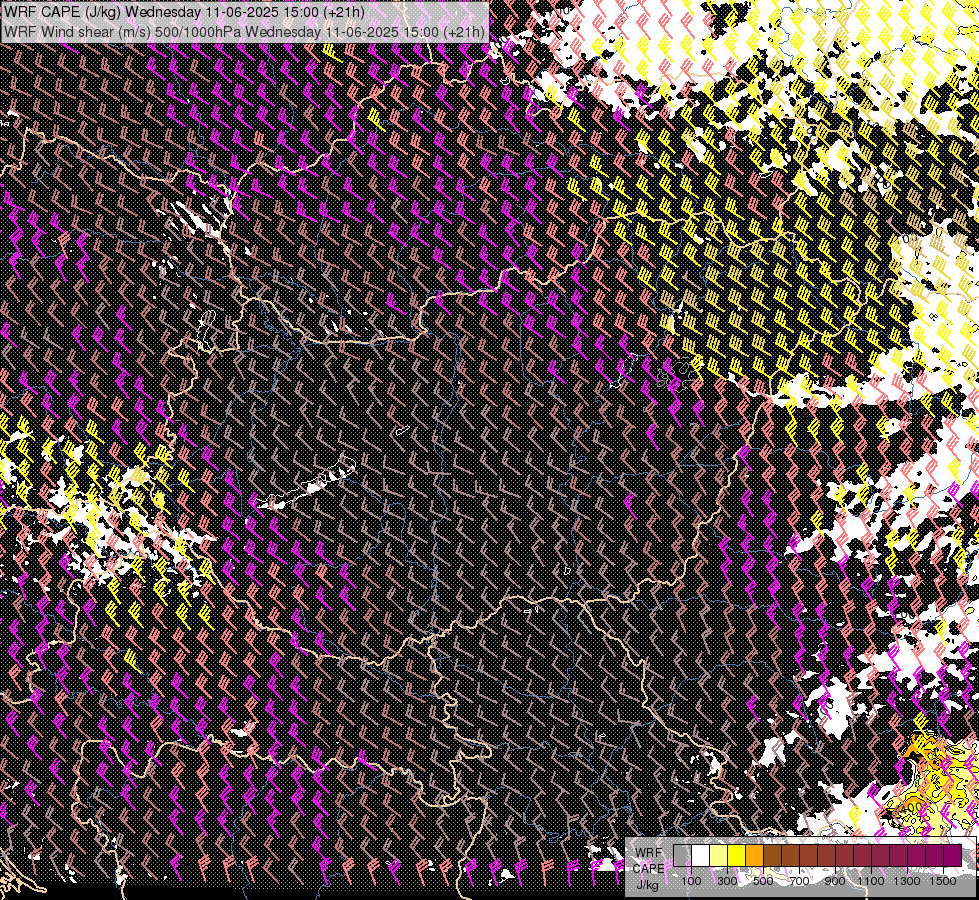Click the J/kg unit label in the legend
979x900 pixels.
[647, 885]
